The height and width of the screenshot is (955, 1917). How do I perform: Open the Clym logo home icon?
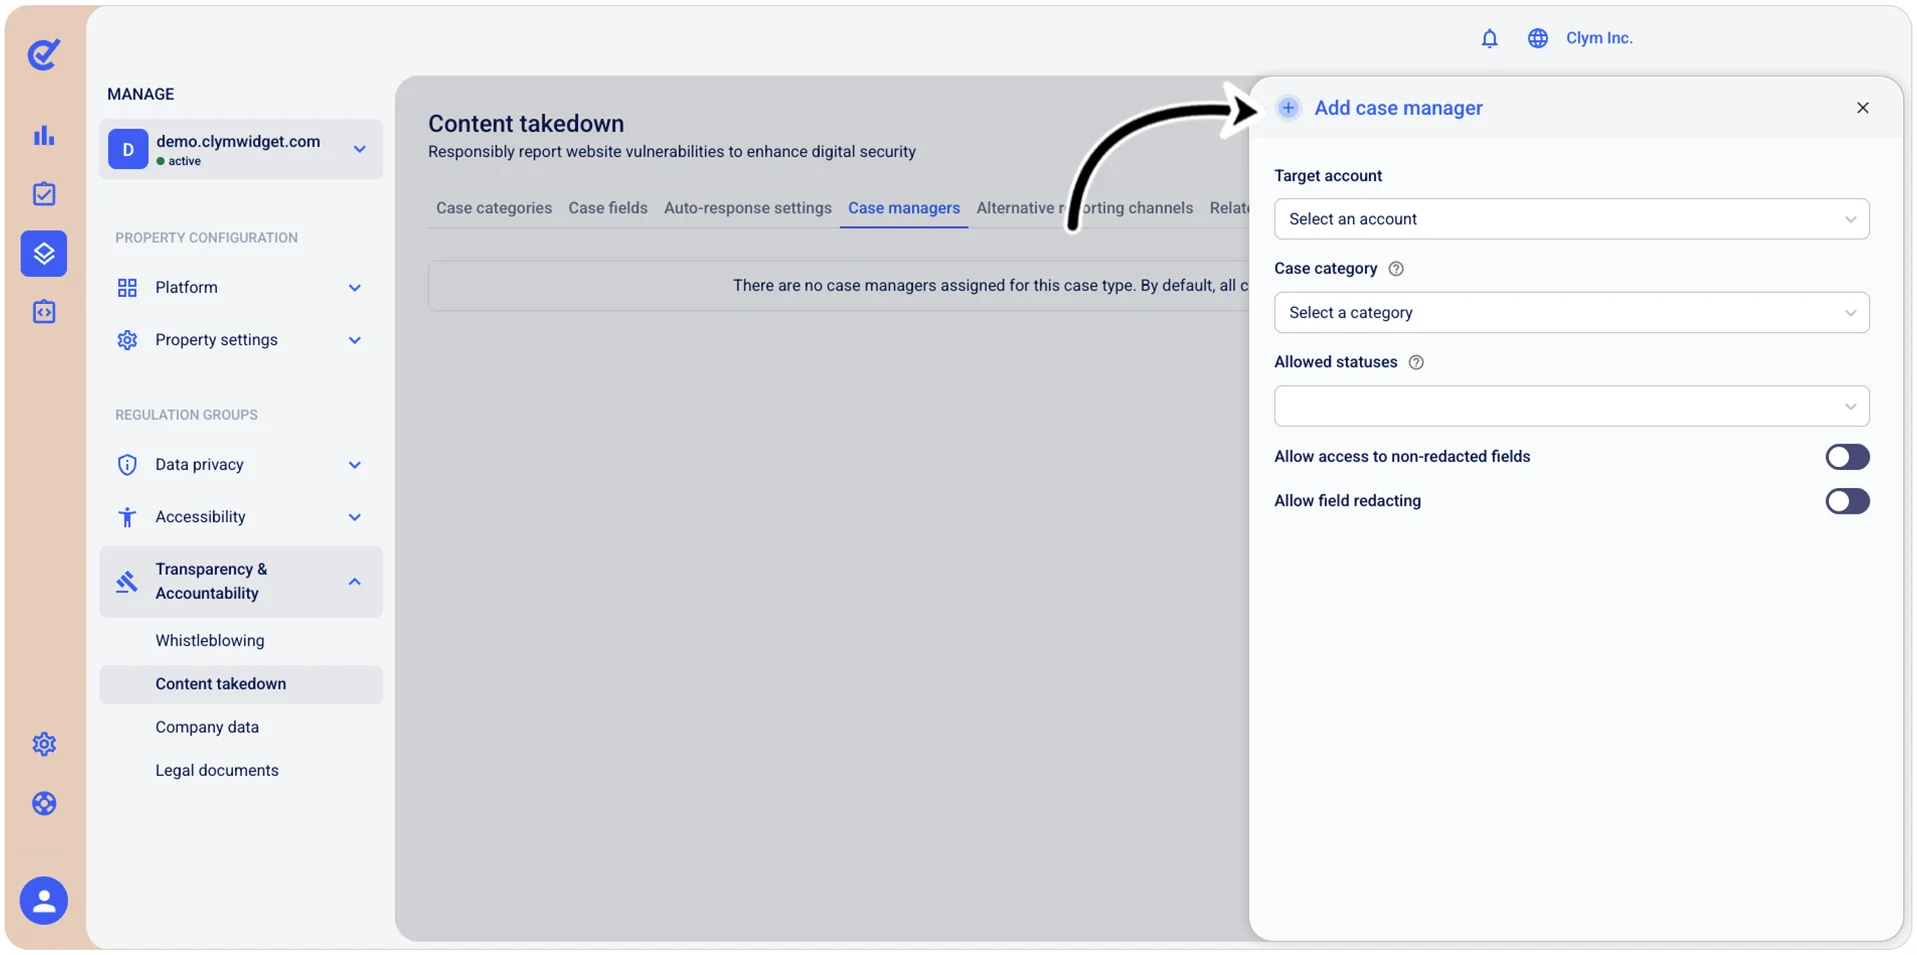[44, 54]
